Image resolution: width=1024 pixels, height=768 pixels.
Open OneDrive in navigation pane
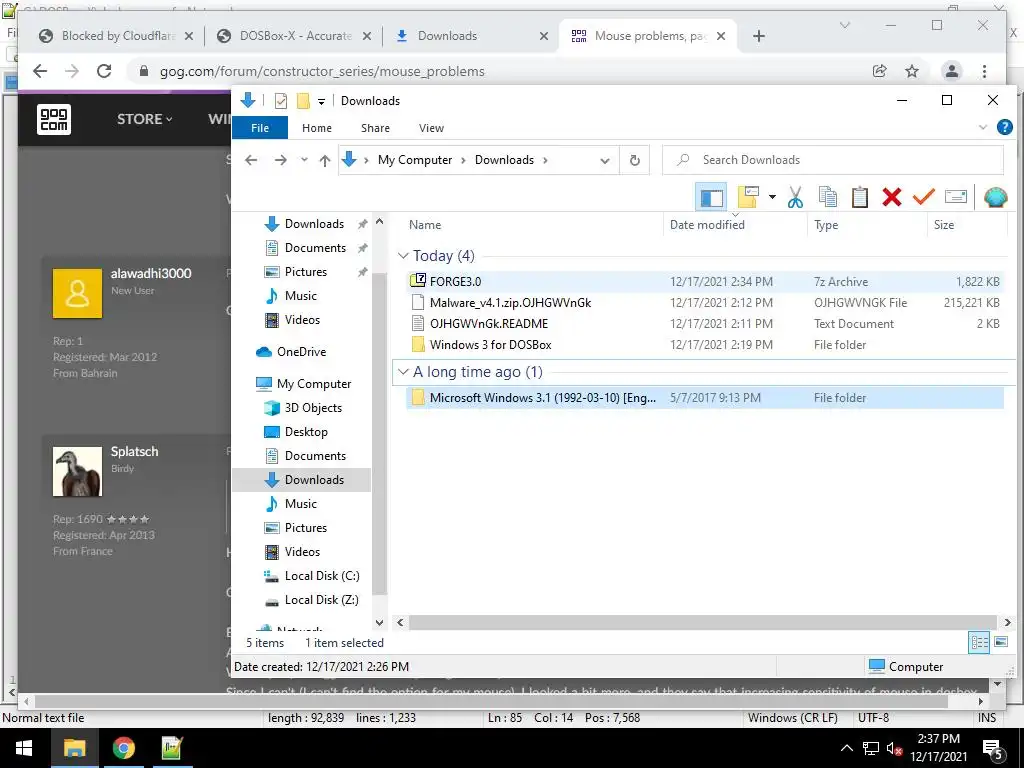tap(301, 352)
